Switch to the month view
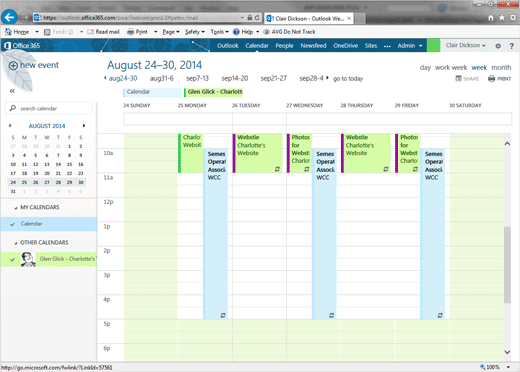This screenshot has width=520, height=372. pos(501,67)
